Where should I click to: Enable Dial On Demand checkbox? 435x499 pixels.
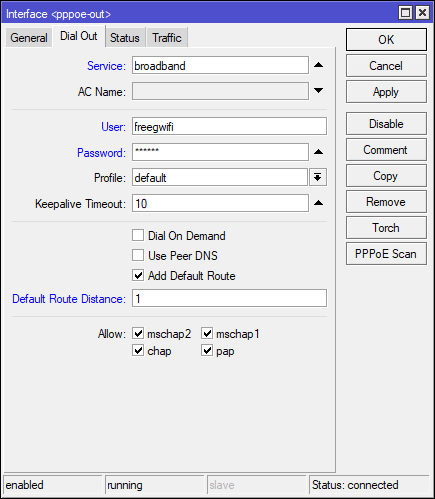pos(138,235)
